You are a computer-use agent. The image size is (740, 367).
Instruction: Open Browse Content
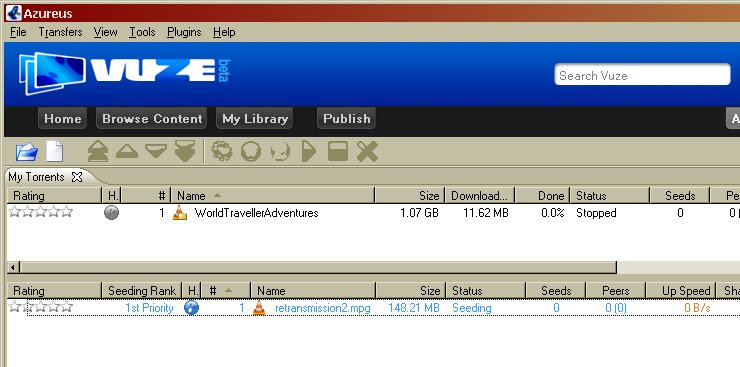click(x=152, y=118)
